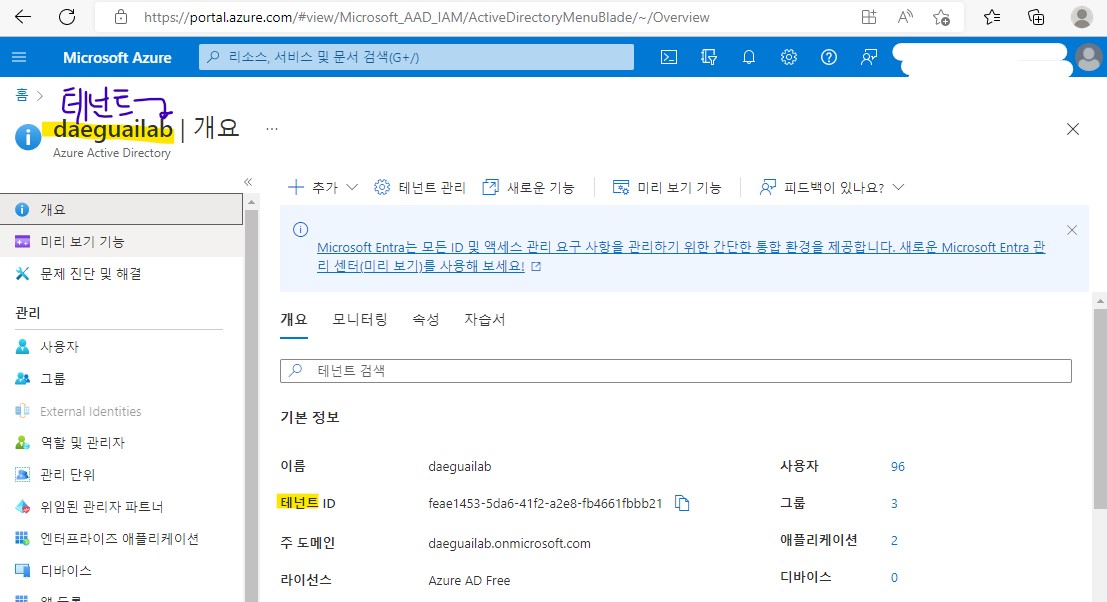This screenshot has height=602, width=1107.
Task: Open the browser split screen icon
Action: pos(869,18)
